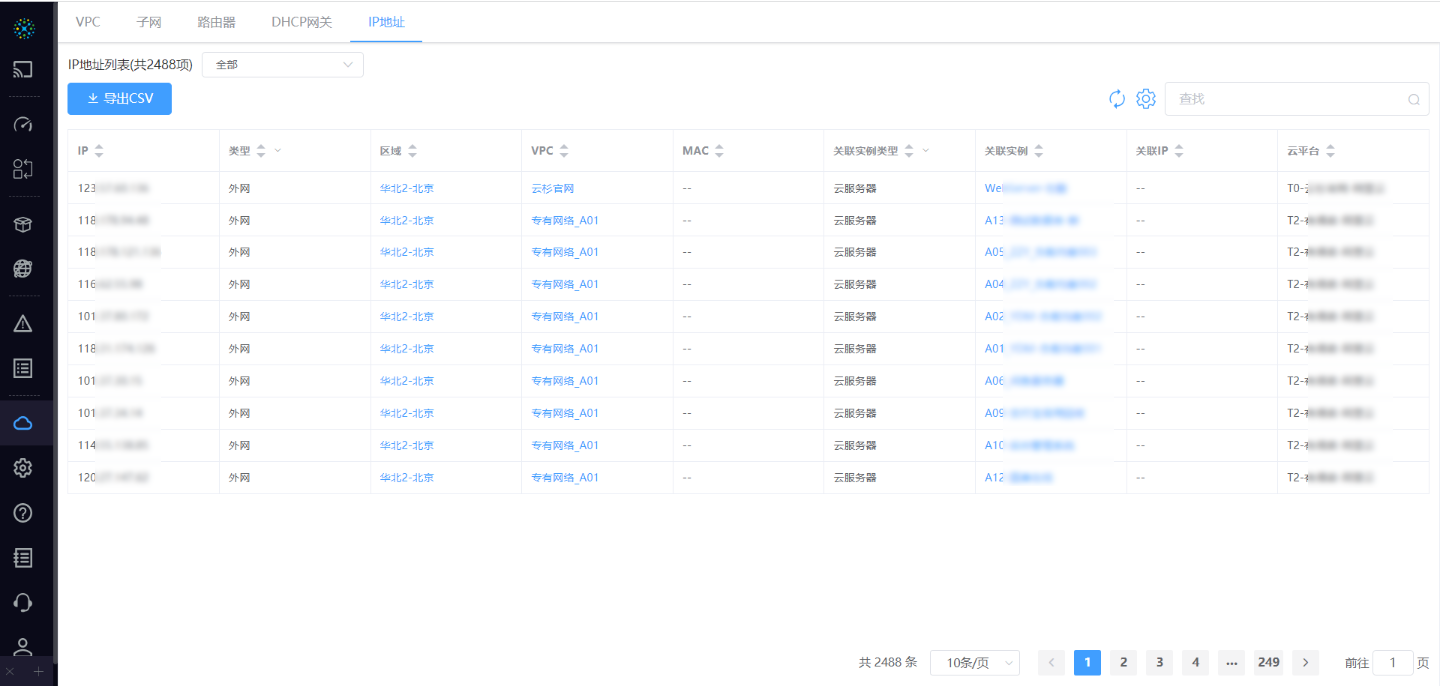Image resolution: width=1440 pixels, height=686 pixels.
Task: Click the help question mark sidebar icon
Action: [23, 513]
